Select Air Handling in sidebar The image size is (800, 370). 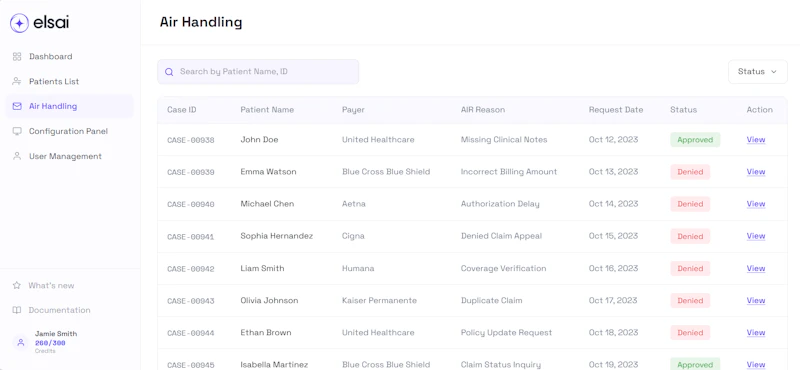point(69,106)
